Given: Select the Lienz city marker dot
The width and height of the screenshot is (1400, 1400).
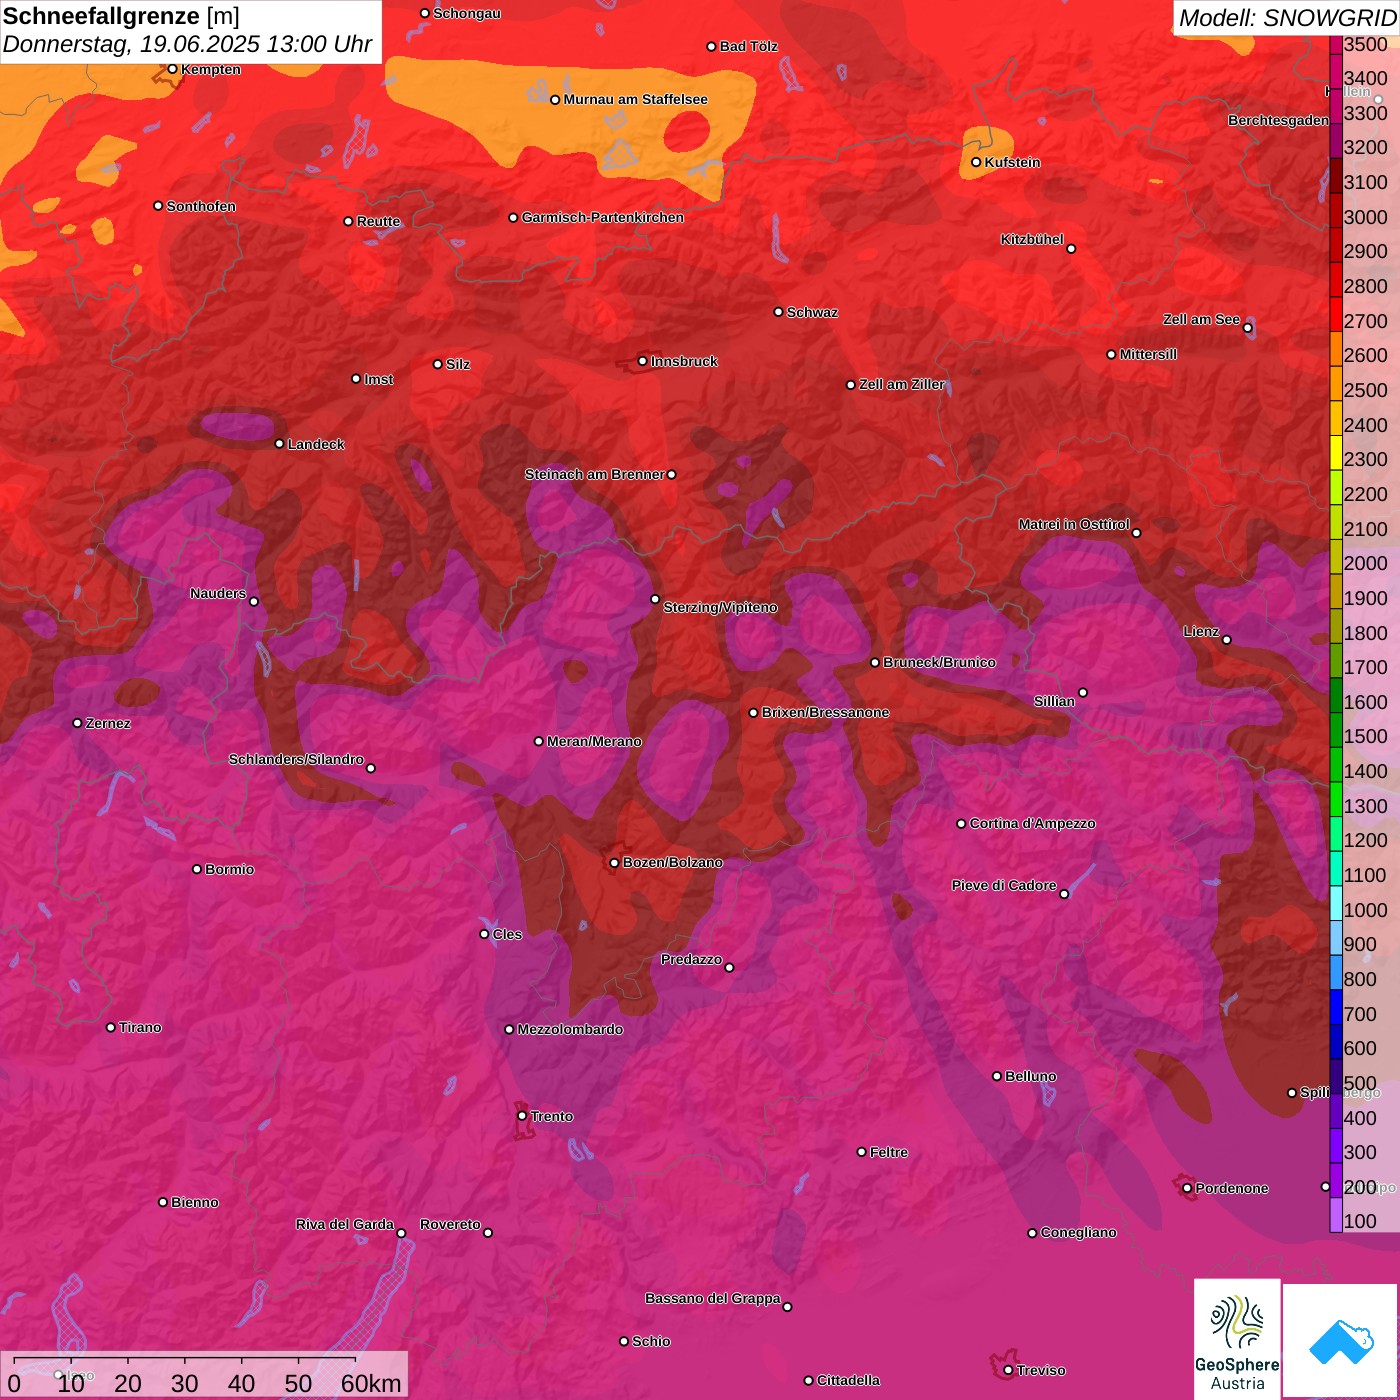Looking at the screenshot, I should (1227, 640).
